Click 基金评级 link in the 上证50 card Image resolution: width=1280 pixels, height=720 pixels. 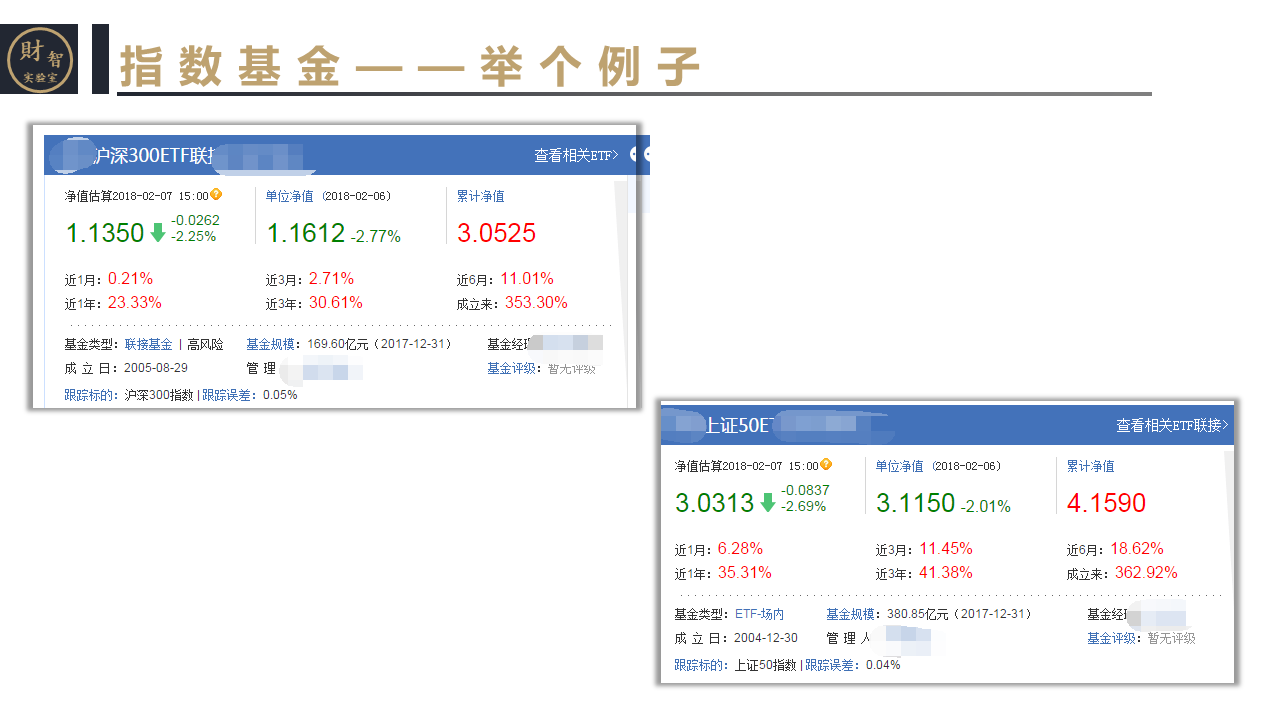pos(1111,638)
